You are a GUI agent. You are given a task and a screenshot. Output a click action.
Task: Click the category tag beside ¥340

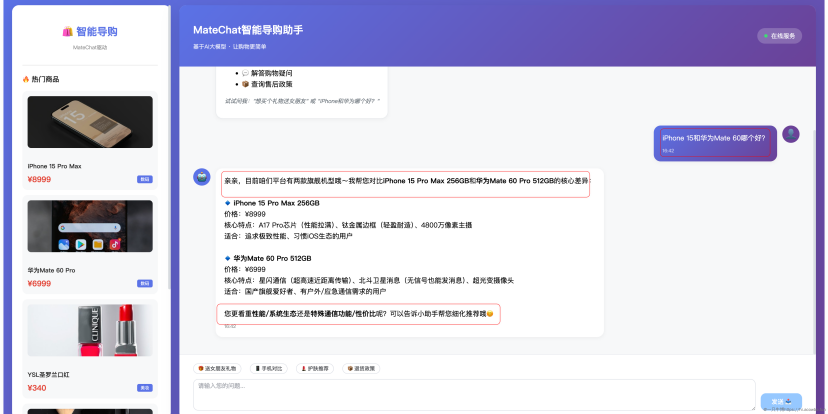pos(145,388)
